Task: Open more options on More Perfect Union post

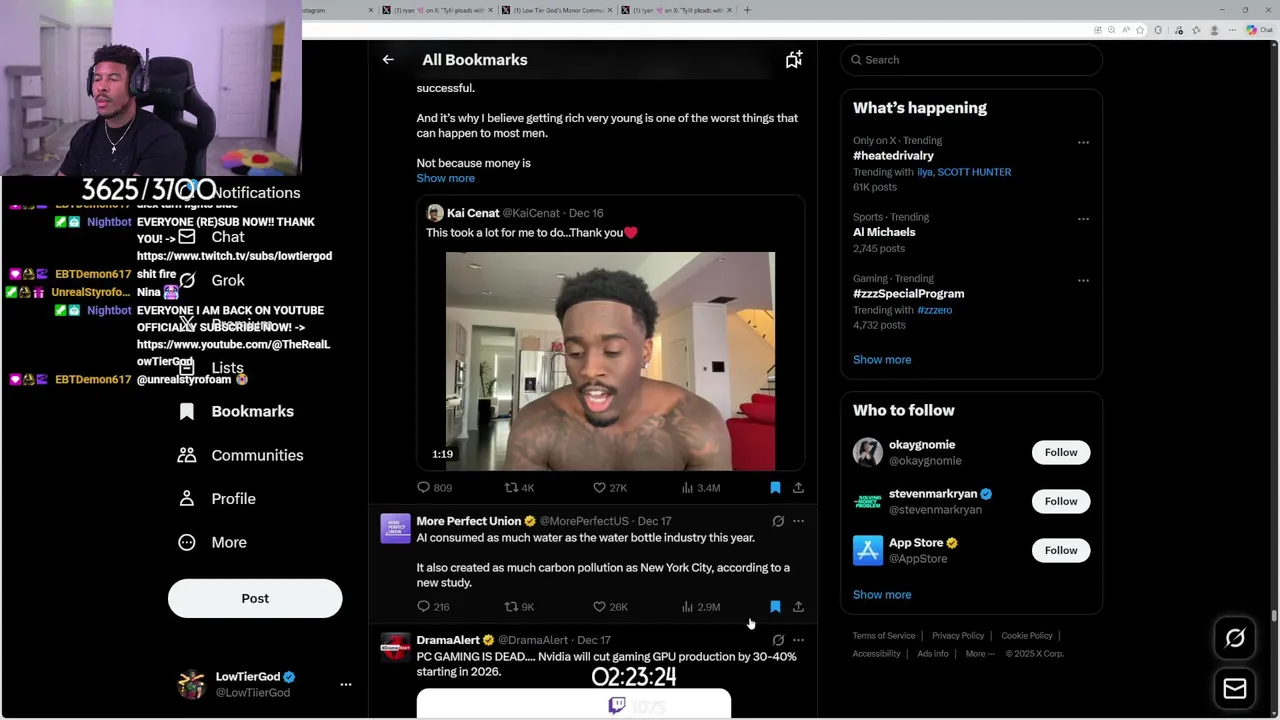Action: click(x=798, y=521)
